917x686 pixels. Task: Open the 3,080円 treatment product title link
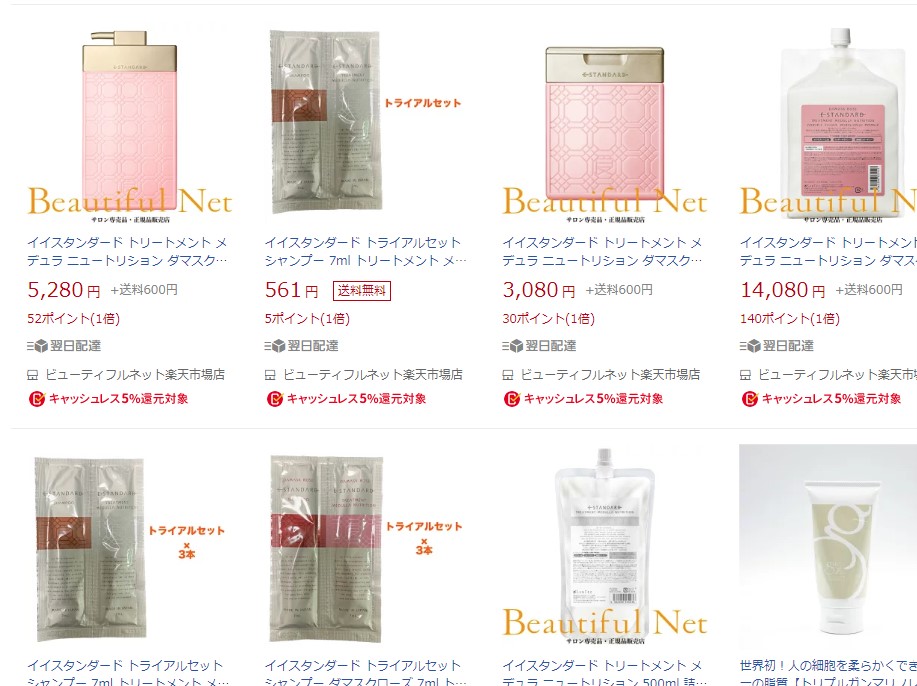tap(602, 251)
